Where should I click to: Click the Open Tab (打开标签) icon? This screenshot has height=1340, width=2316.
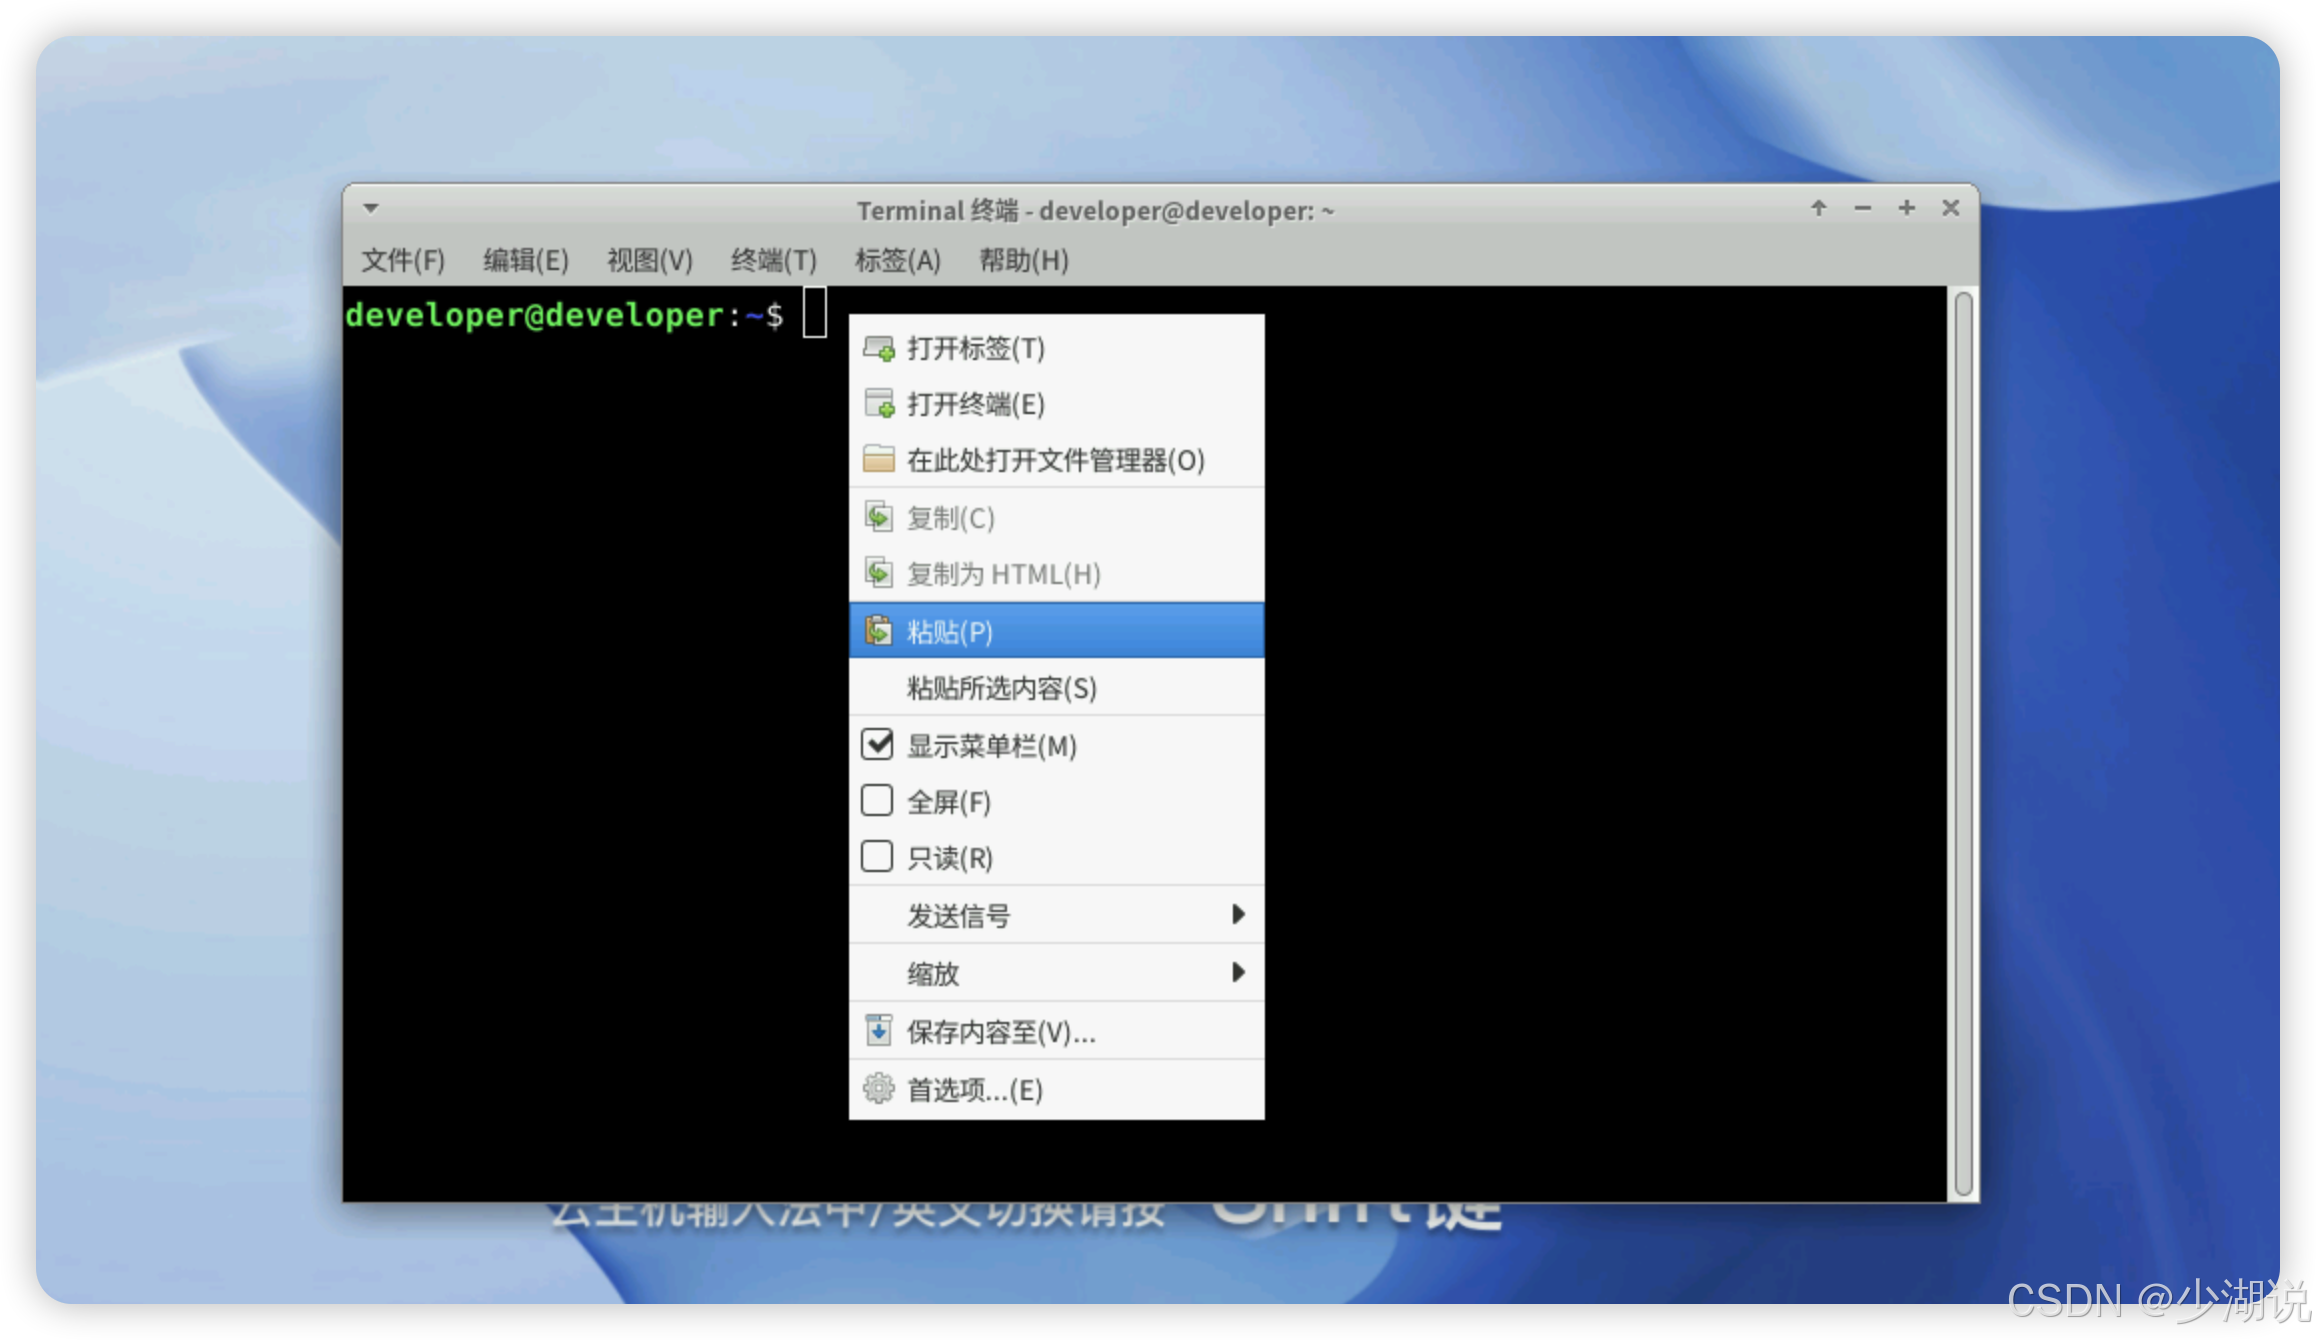(x=878, y=348)
